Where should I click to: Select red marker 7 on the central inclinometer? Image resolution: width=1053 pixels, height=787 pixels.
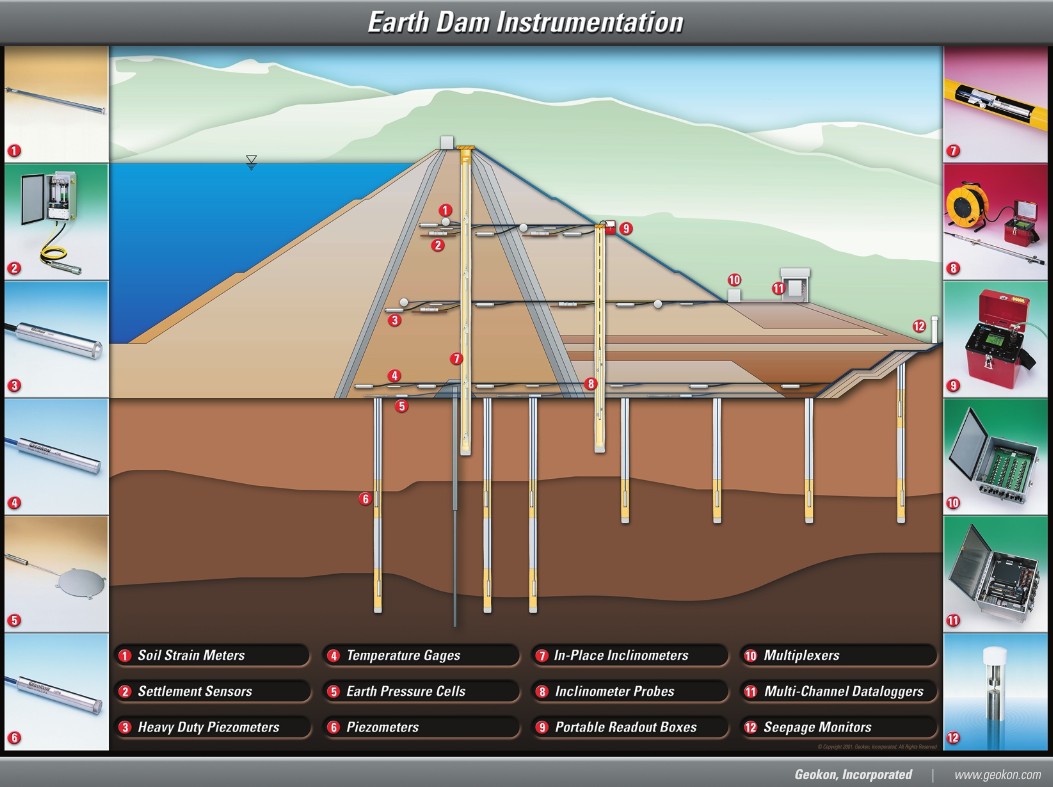click(x=457, y=359)
